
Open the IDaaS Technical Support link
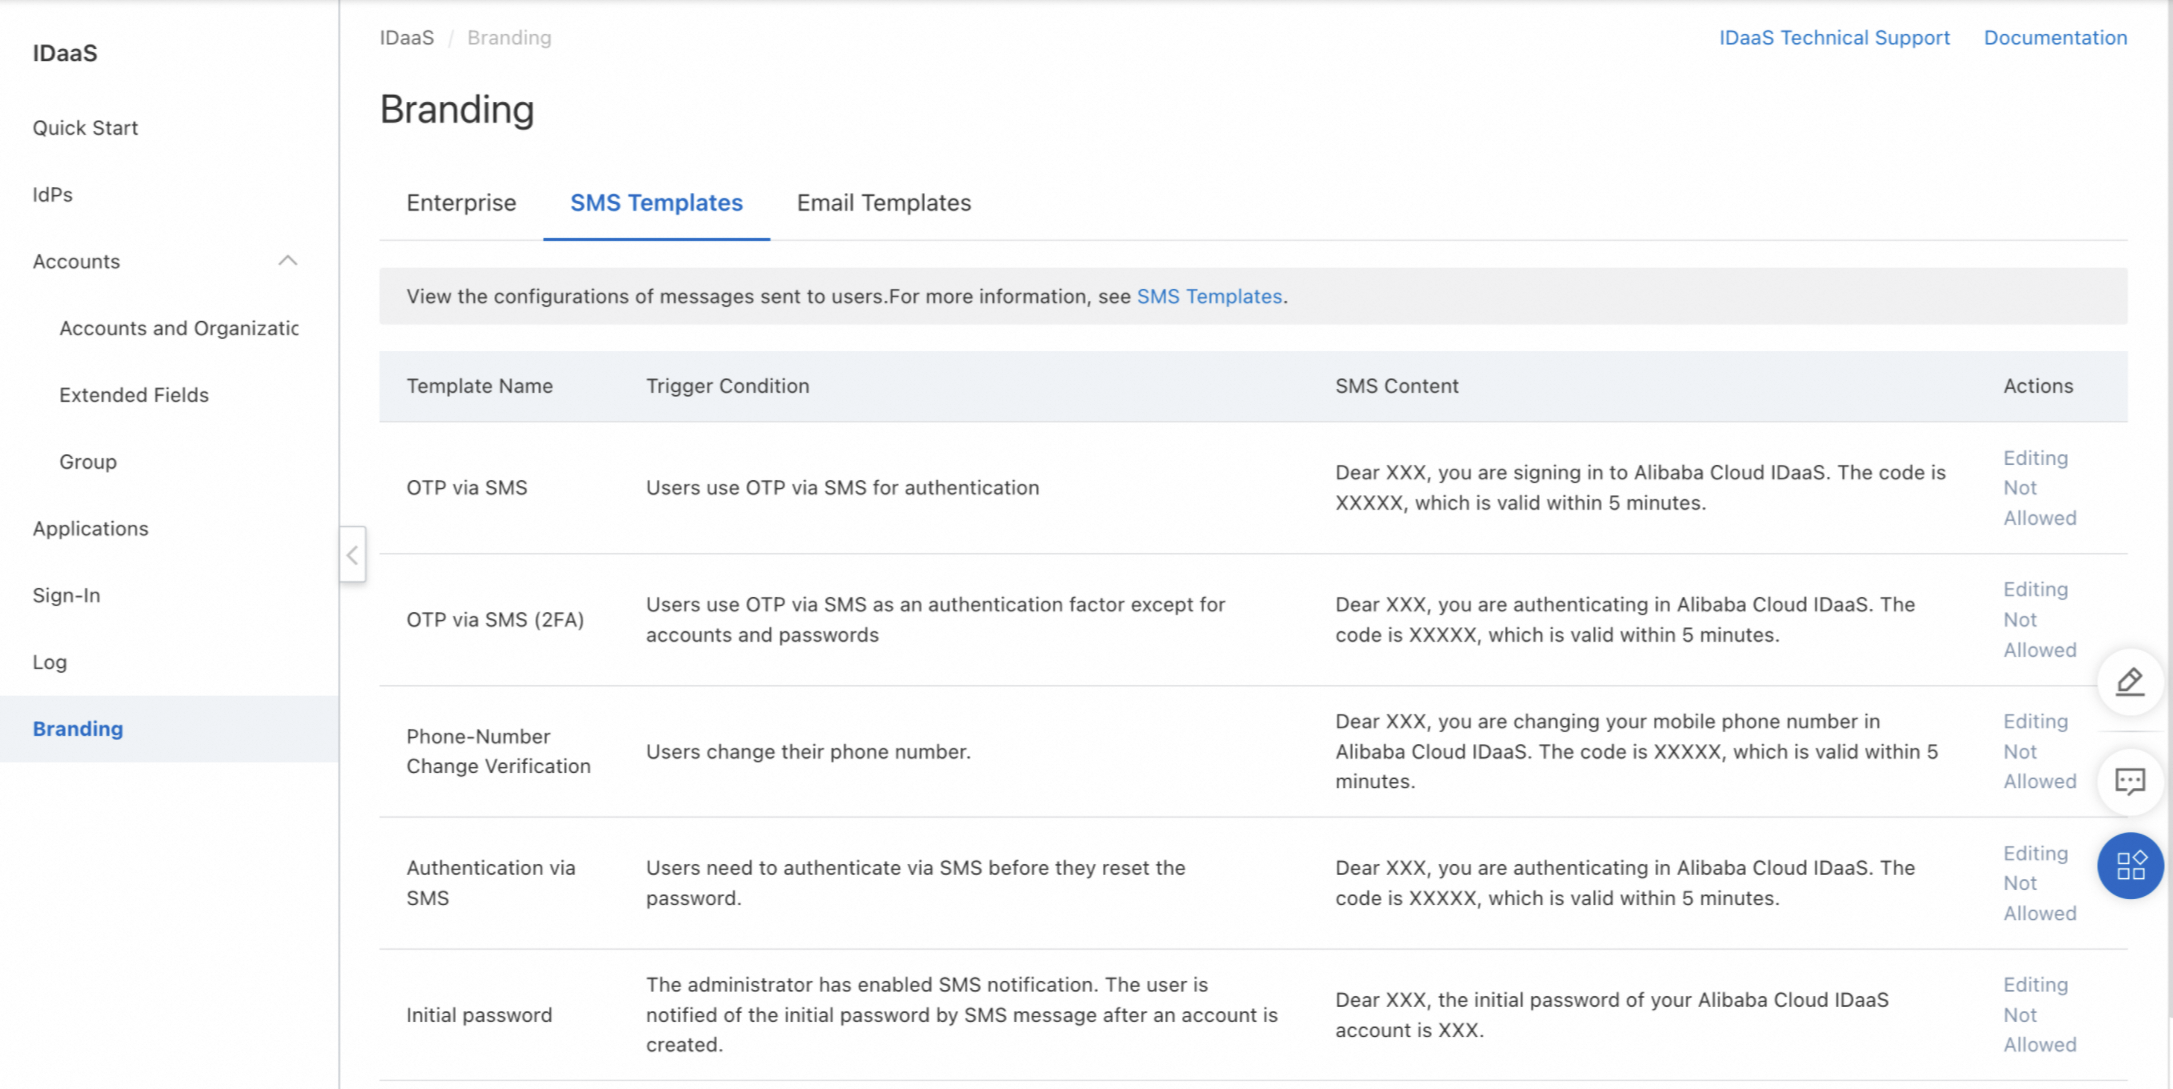(x=1834, y=38)
